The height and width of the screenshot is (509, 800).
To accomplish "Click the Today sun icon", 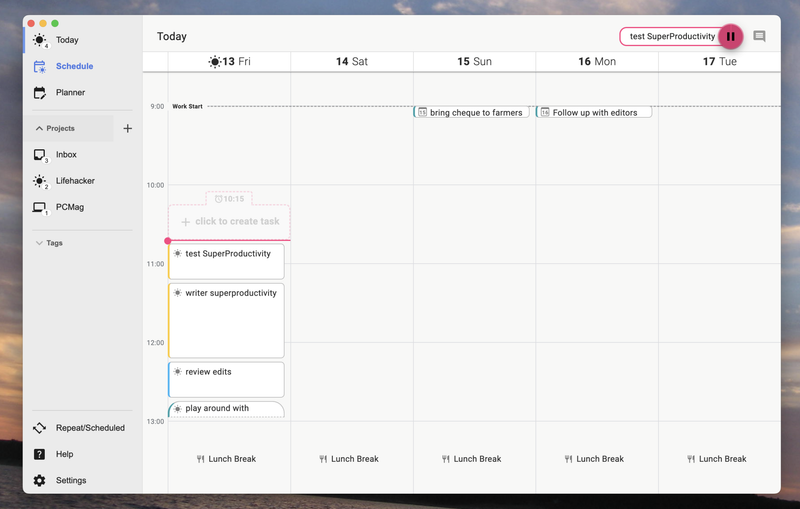I will click(x=39, y=40).
